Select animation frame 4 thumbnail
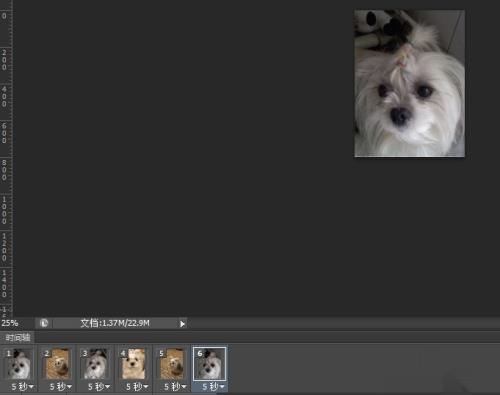Viewport: 500px width, 395px height. point(133,364)
